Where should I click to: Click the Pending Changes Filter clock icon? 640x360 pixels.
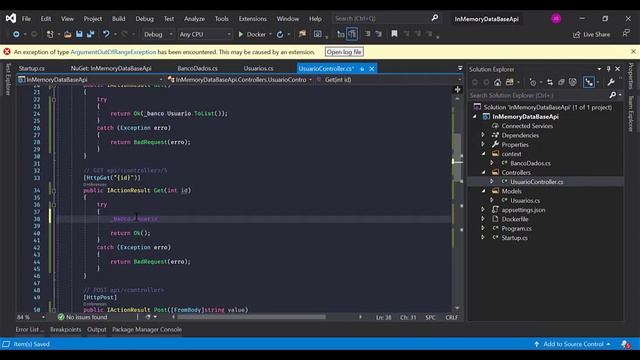coord(533,82)
